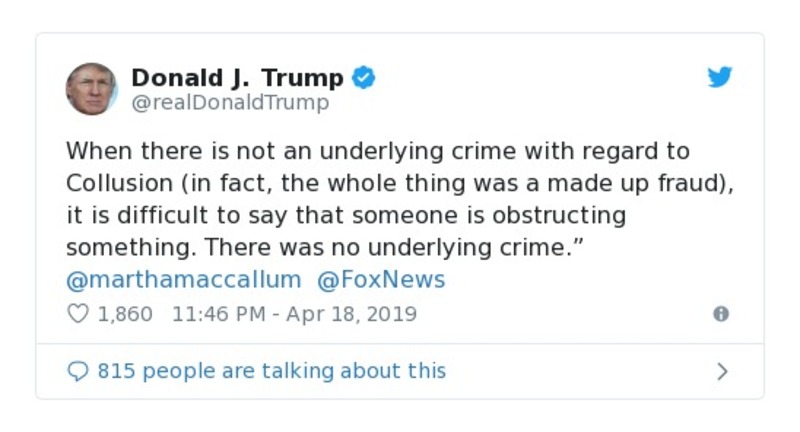Screen dimensions: 800x432
Task: Open the profile avatar picture
Action: (x=92, y=88)
